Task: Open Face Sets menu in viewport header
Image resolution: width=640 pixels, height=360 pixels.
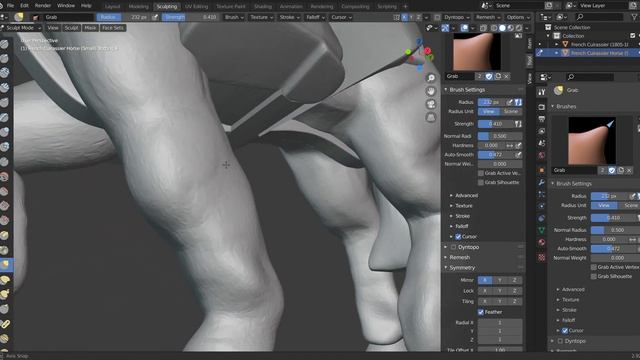Action: 113,28
